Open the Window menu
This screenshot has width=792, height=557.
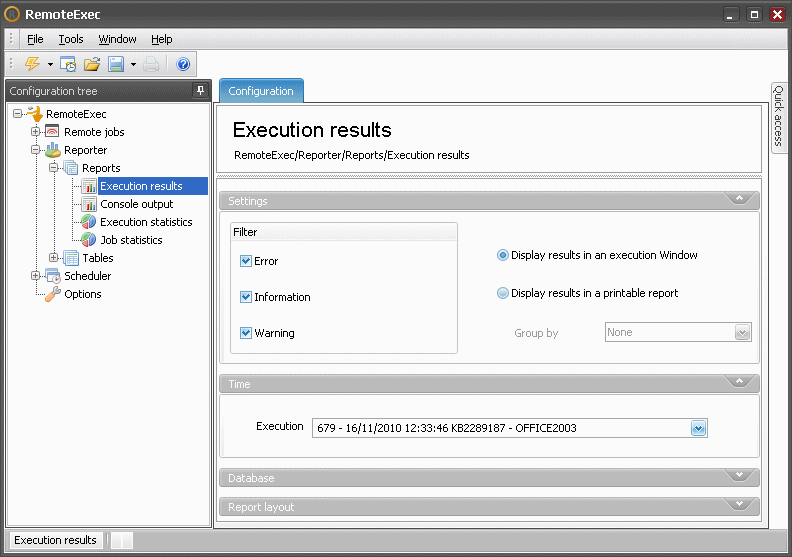117,39
